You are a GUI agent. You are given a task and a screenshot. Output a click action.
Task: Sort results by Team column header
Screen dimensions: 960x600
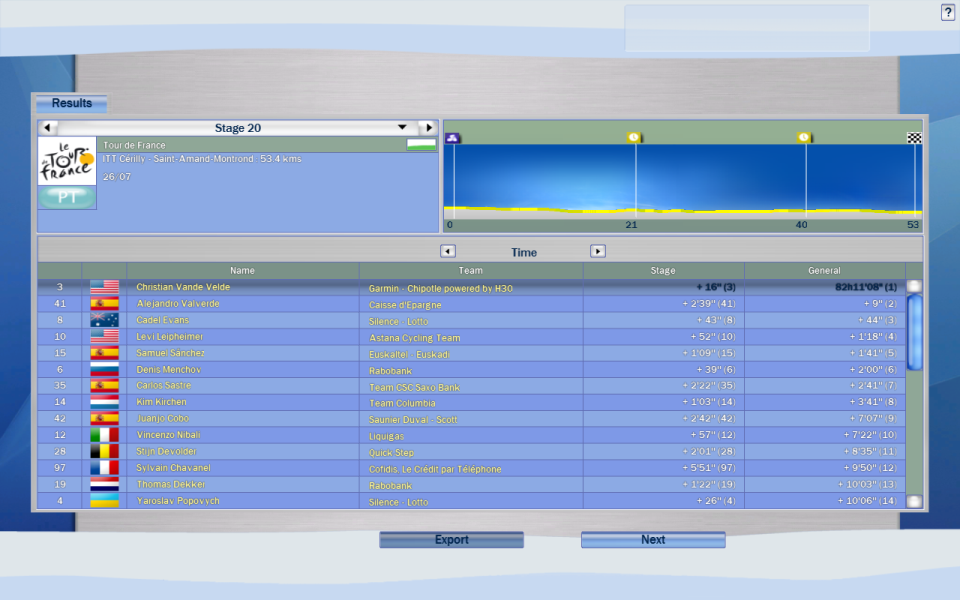pyautogui.click(x=471, y=270)
